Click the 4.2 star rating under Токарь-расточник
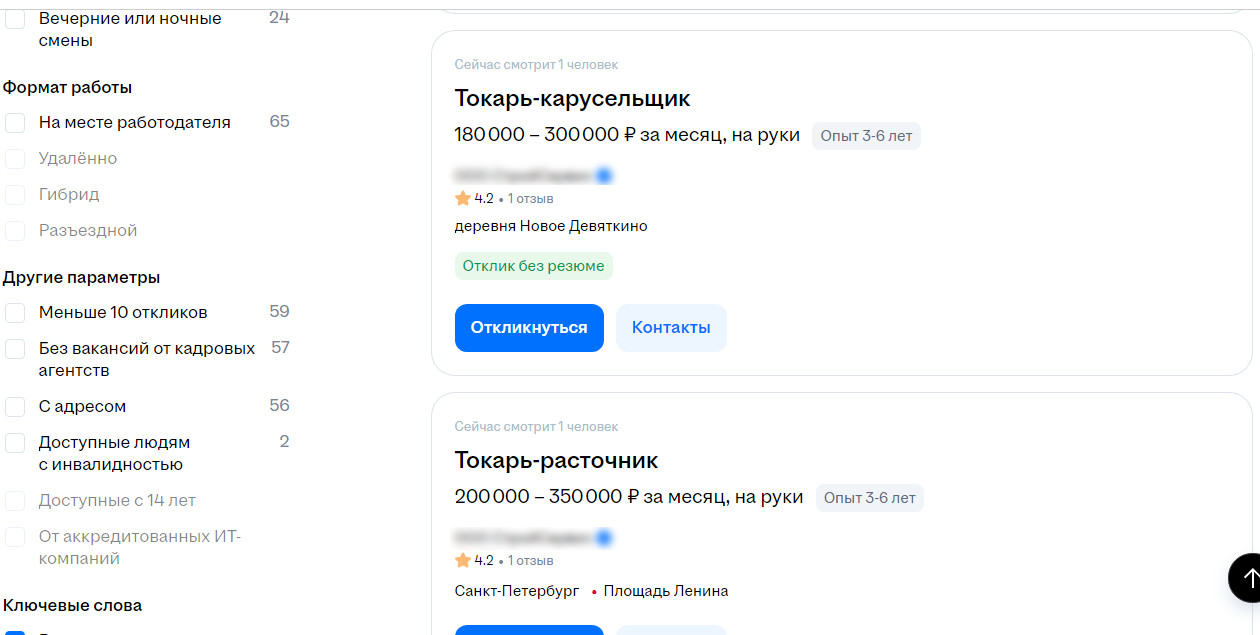 click(474, 560)
